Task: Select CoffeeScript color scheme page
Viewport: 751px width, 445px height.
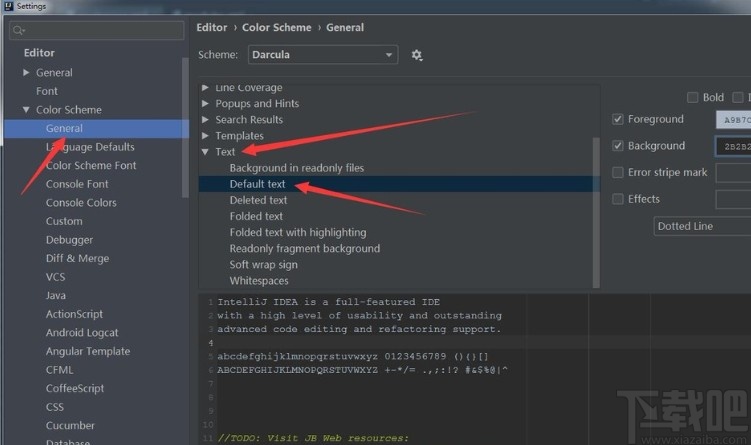Action: pos(75,388)
